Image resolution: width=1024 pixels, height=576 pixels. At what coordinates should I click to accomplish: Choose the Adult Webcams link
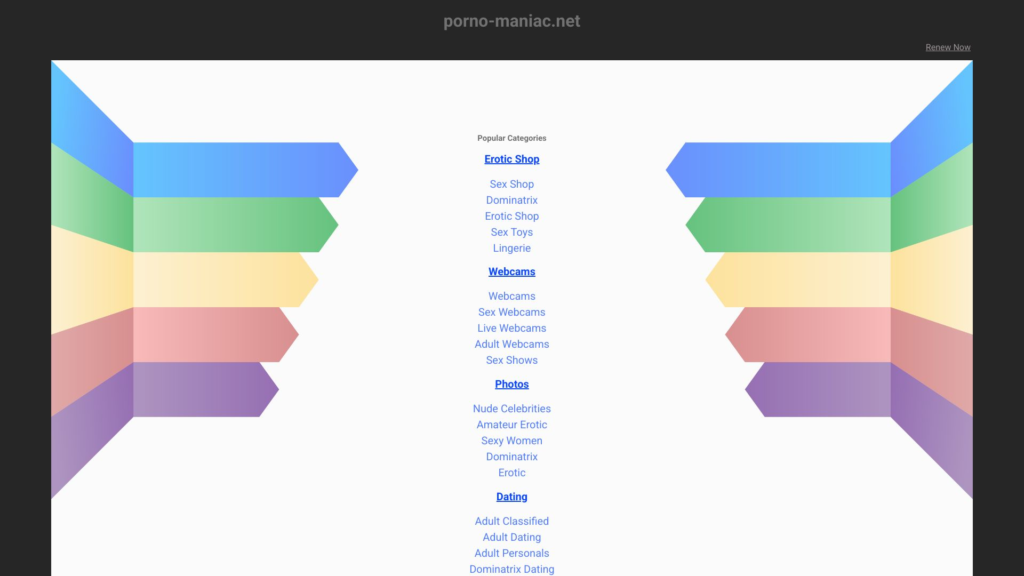[x=511, y=344]
